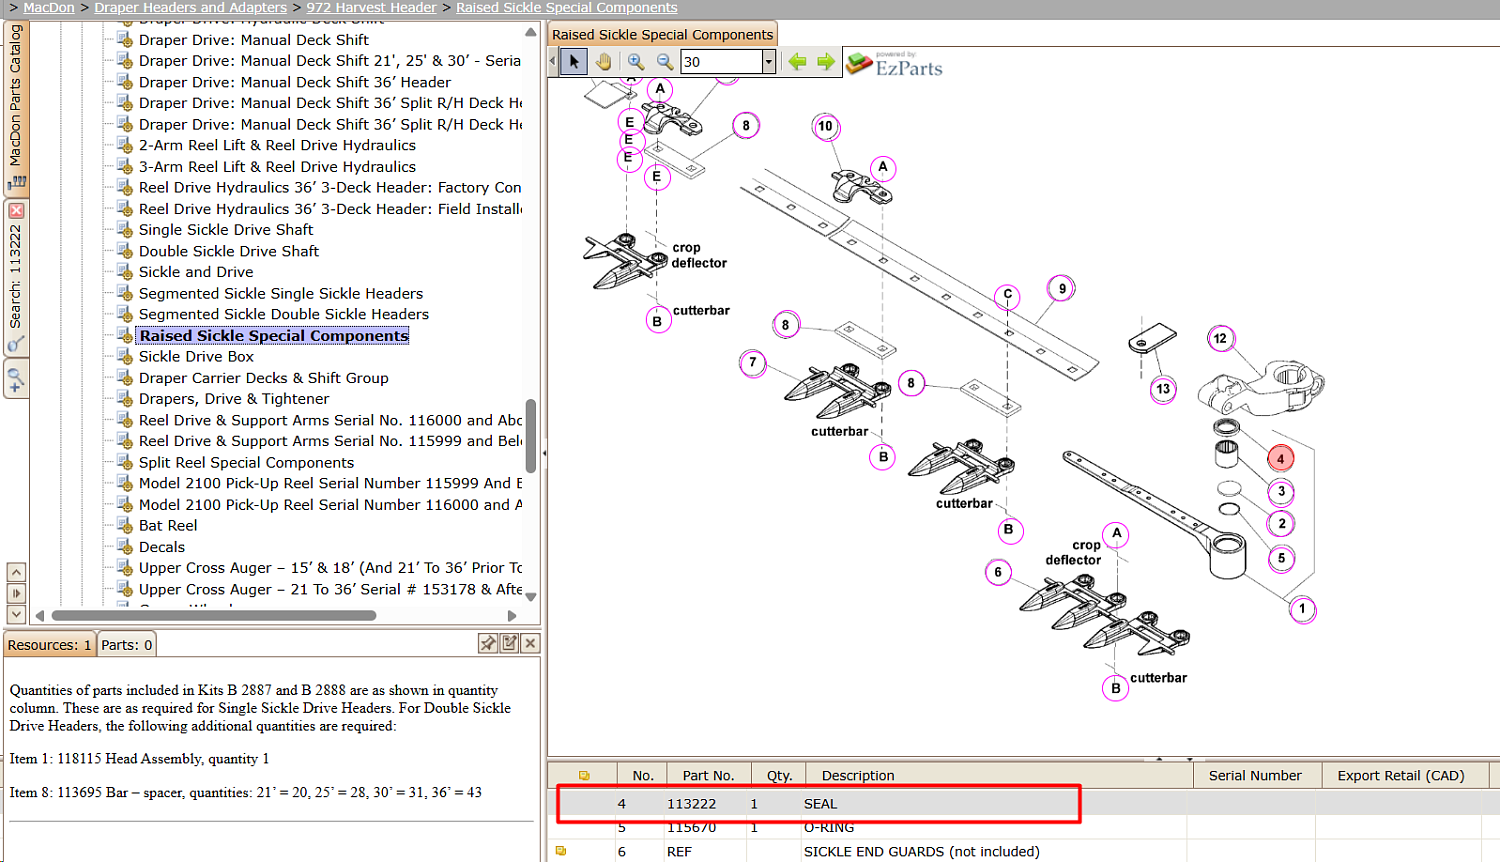Open the zoom level dropdown arrow

(769, 62)
